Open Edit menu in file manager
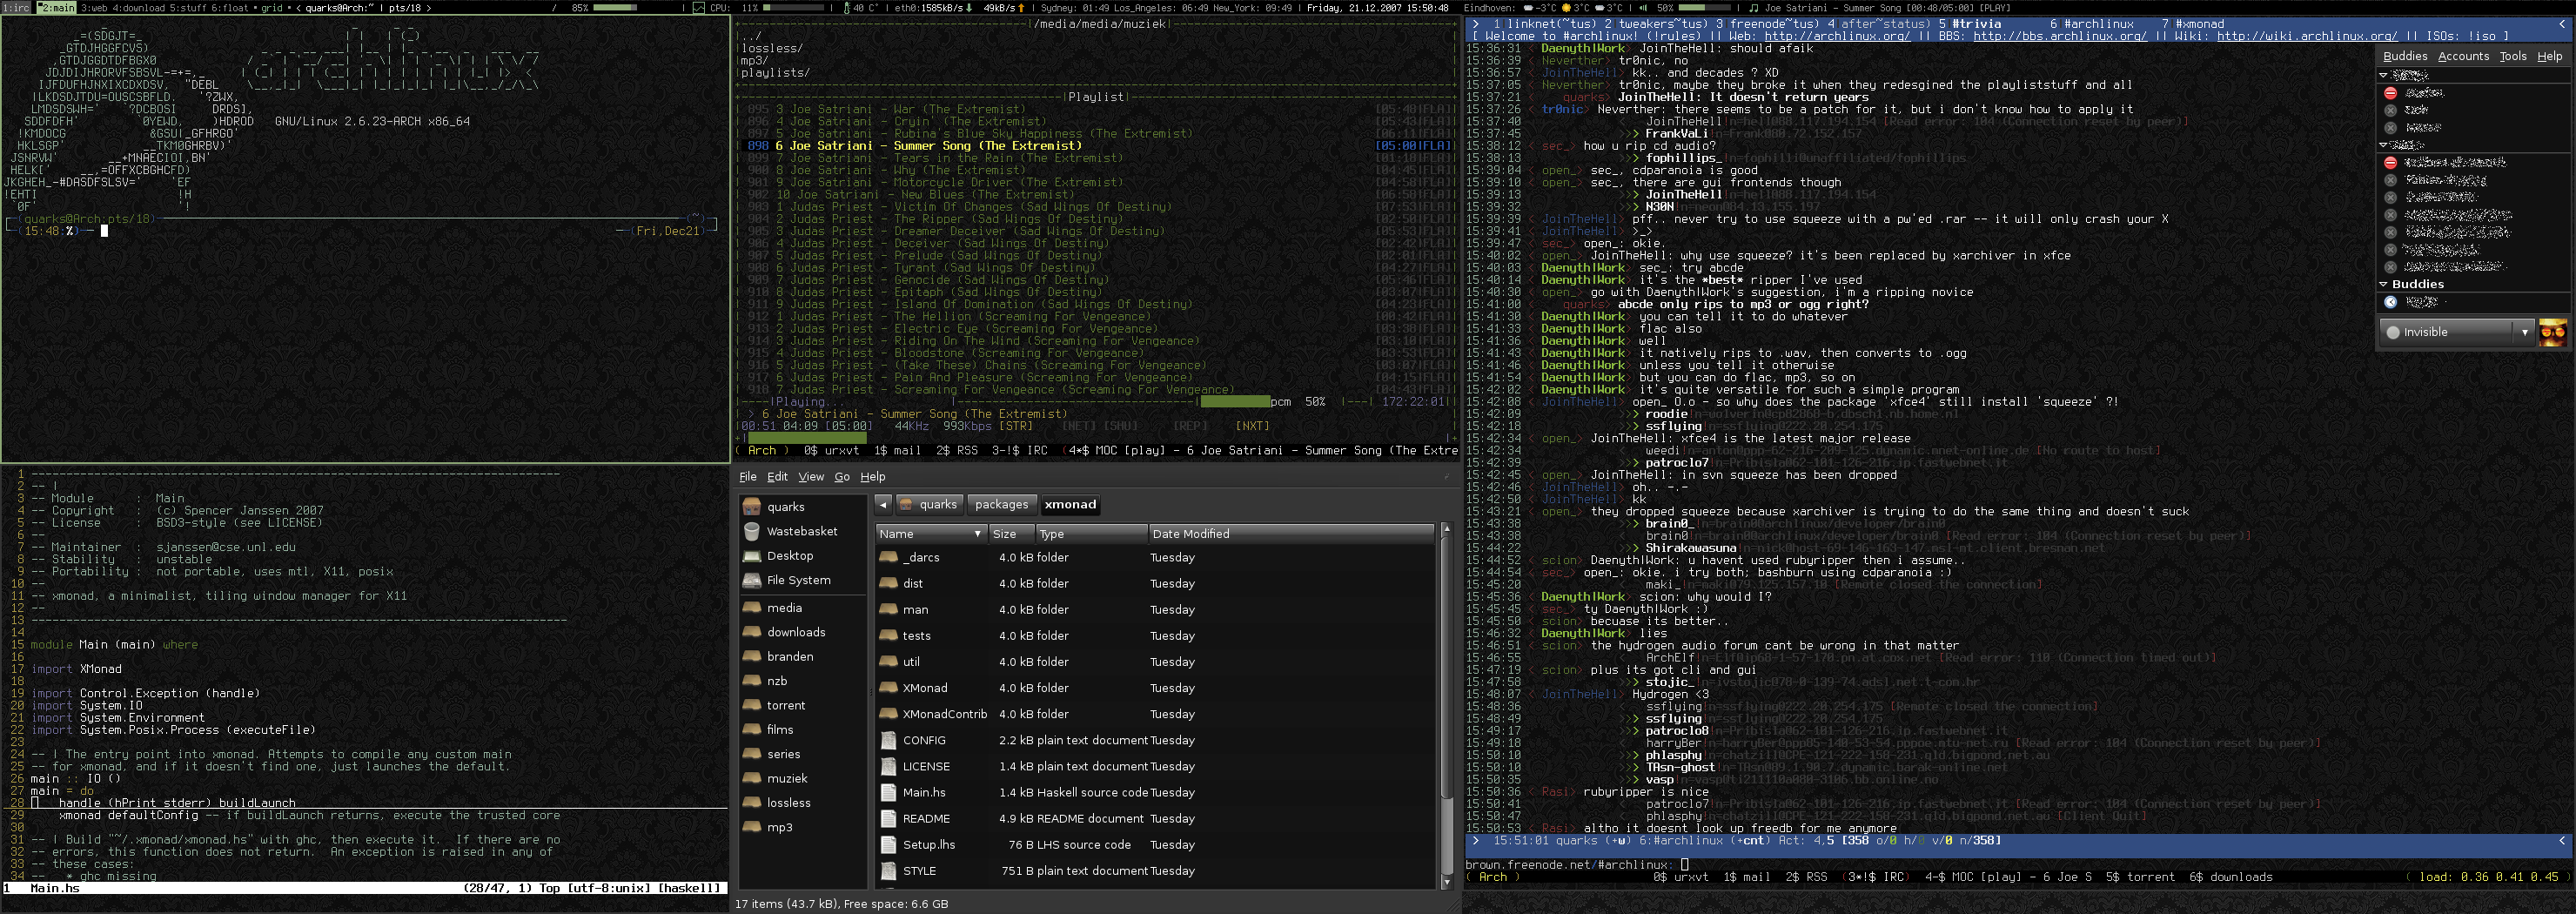This screenshot has width=2576, height=914. (777, 477)
